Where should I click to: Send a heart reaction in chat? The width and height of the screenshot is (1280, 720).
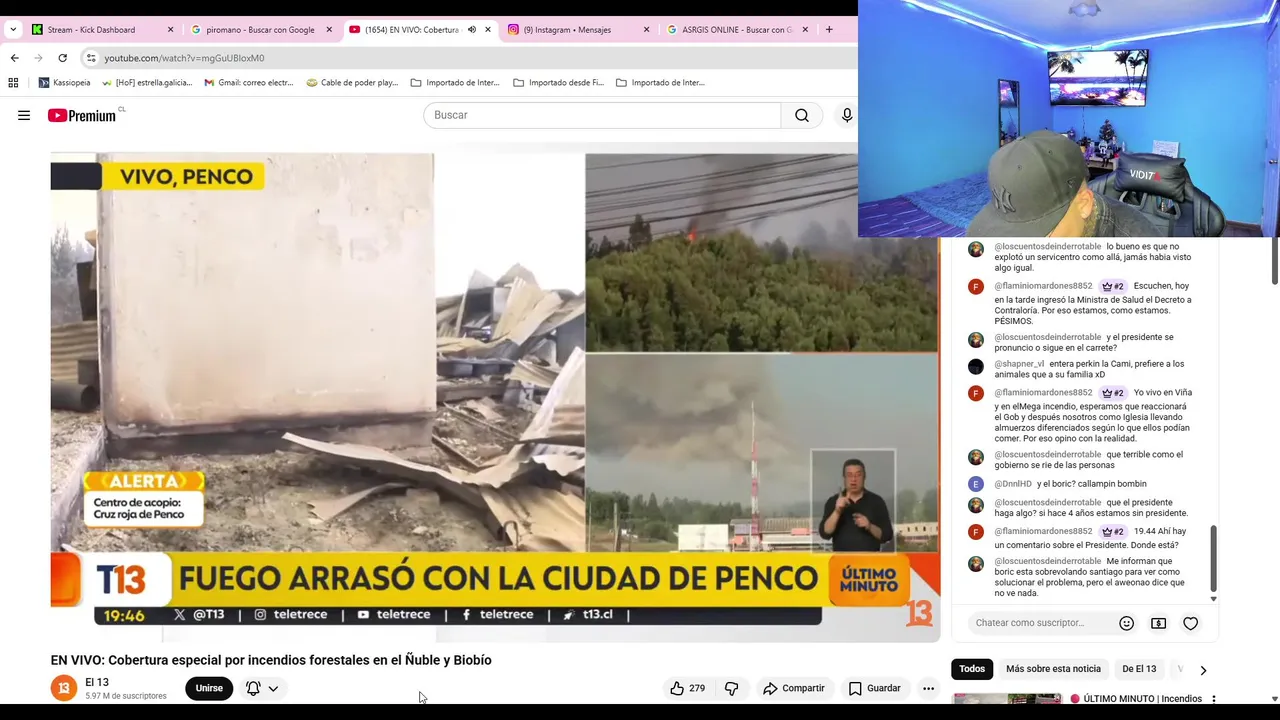coord(1190,623)
